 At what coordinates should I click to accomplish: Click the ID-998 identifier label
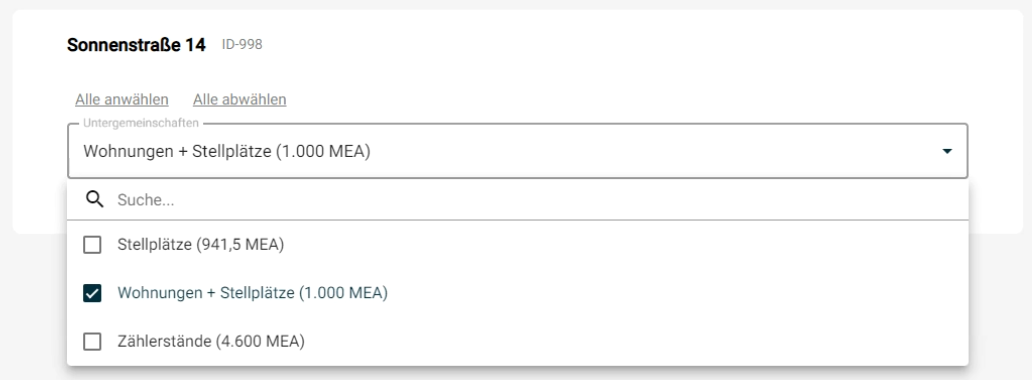pos(242,44)
